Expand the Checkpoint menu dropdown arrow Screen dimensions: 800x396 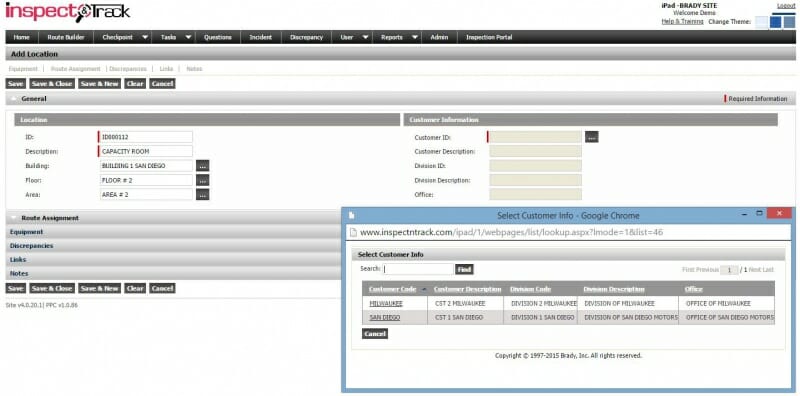pos(145,37)
